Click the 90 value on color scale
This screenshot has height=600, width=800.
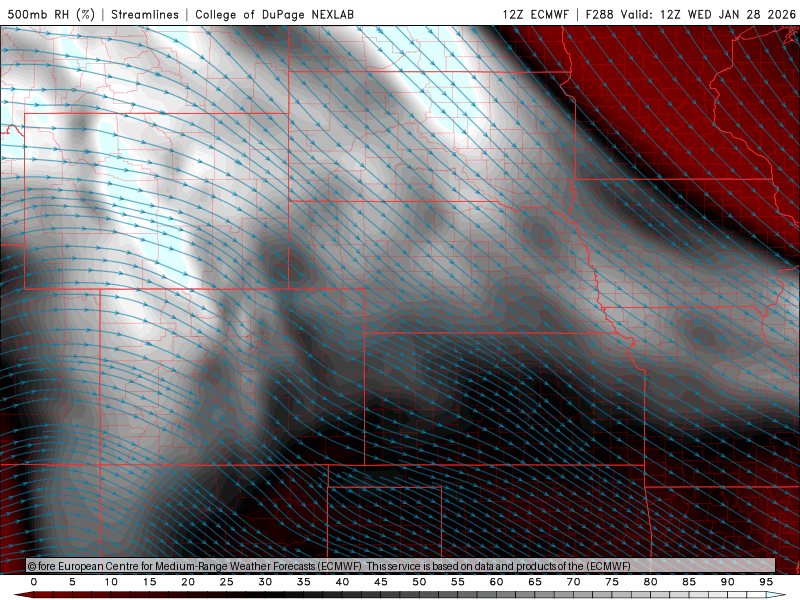(727, 582)
